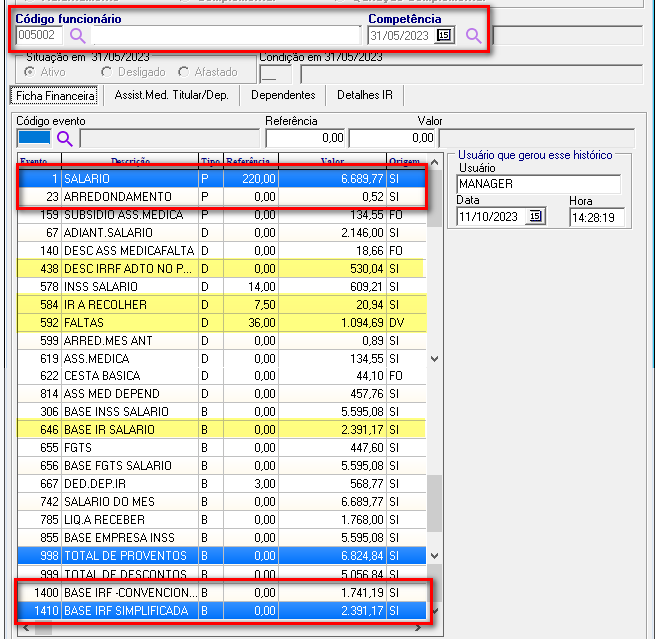Open Competência calendar picker icon
The image size is (655, 639).
click(x=444, y=35)
